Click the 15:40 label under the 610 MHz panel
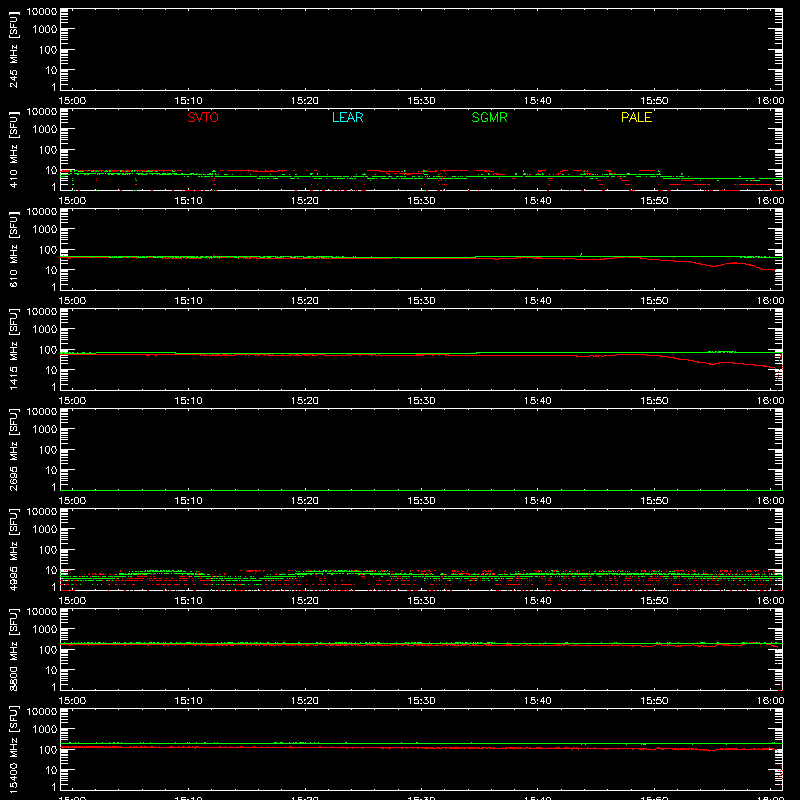The height and width of the screenshot is (800, 800). tap(538, 301)
